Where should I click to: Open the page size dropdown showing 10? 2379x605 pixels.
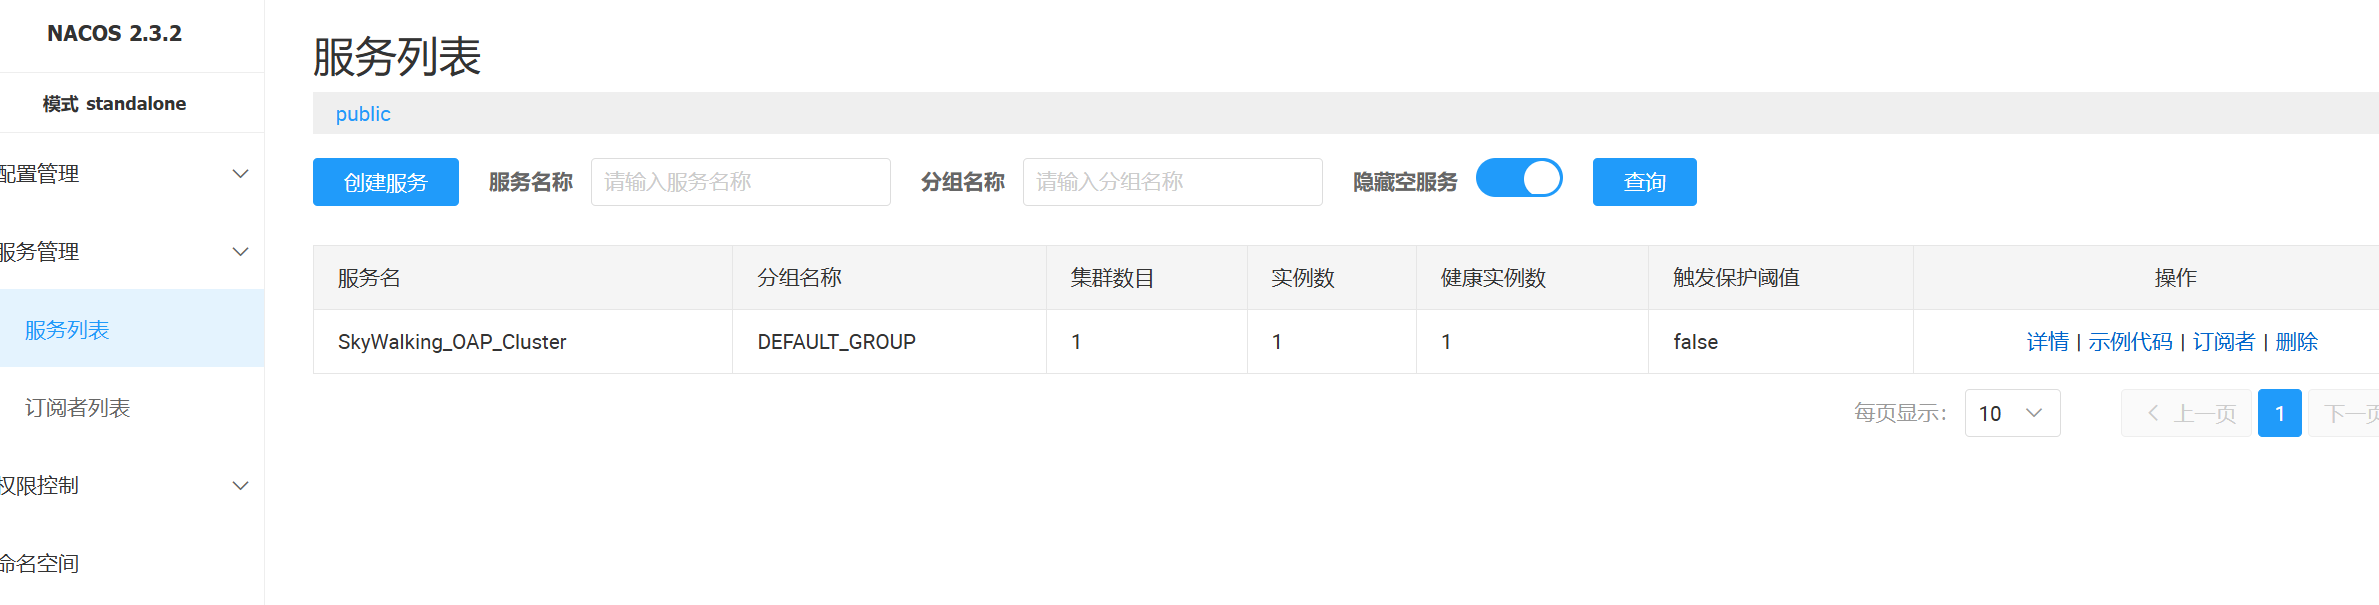click(x=2012, y=413)
